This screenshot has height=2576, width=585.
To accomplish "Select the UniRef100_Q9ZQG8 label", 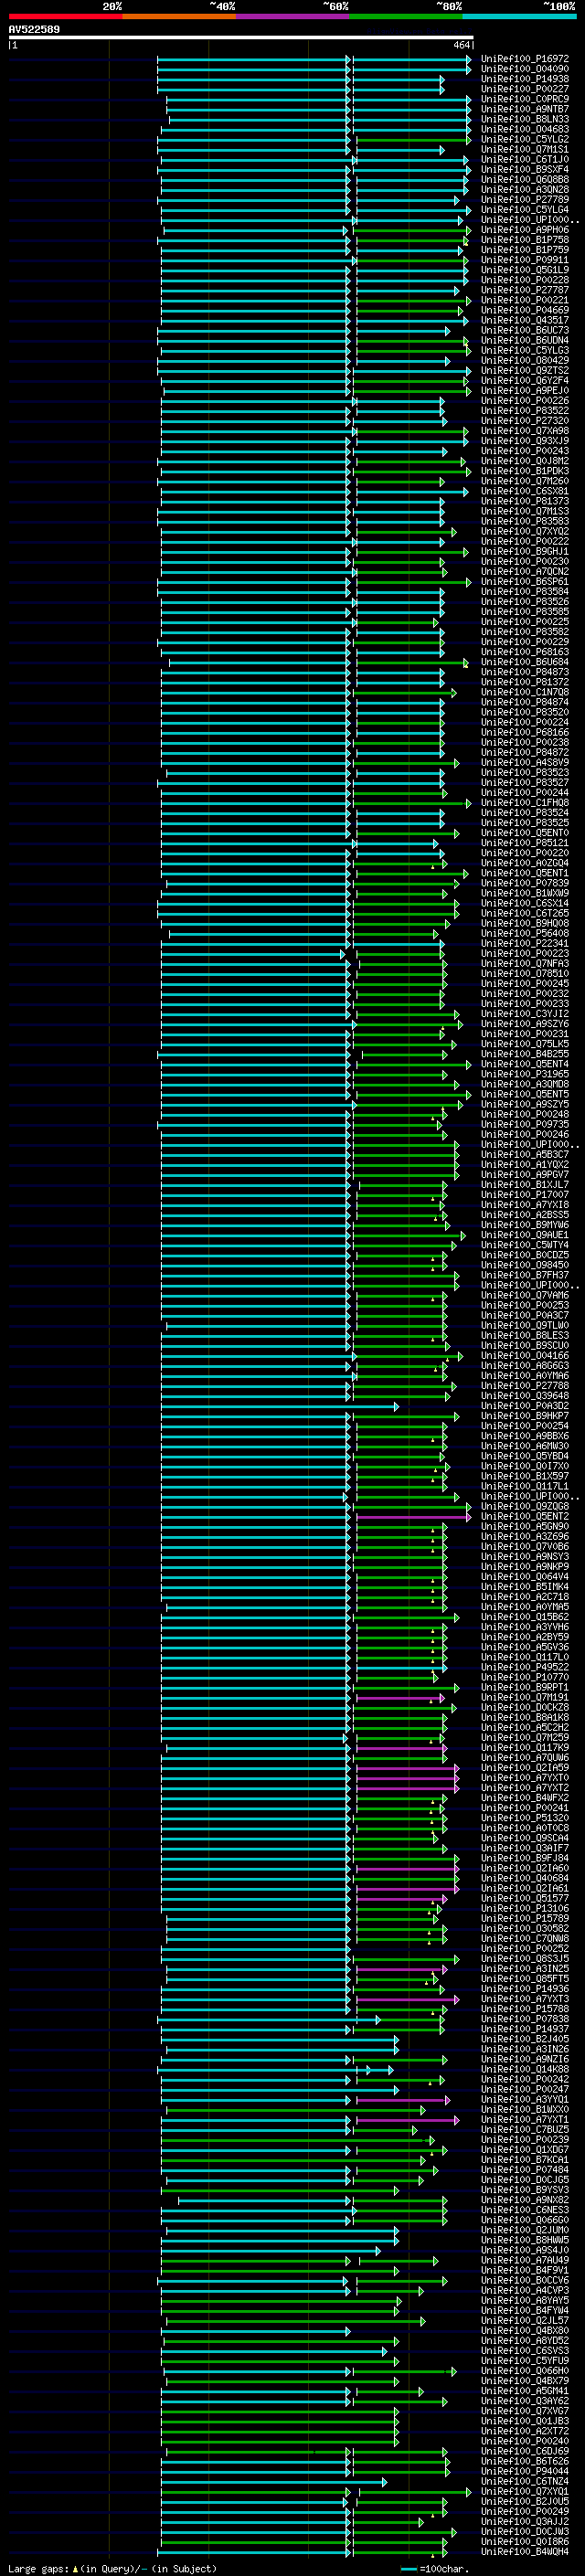I will coord(525,1506).
